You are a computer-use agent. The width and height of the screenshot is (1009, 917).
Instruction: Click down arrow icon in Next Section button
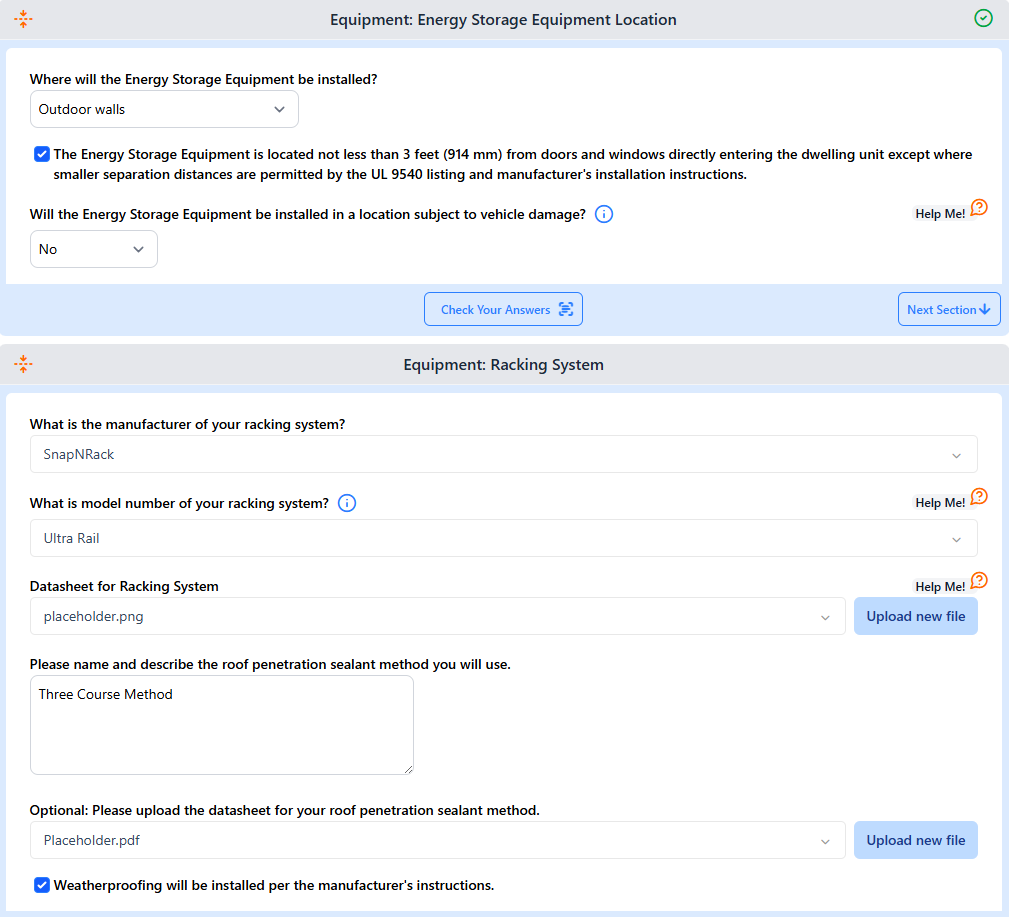coord(985,310)
